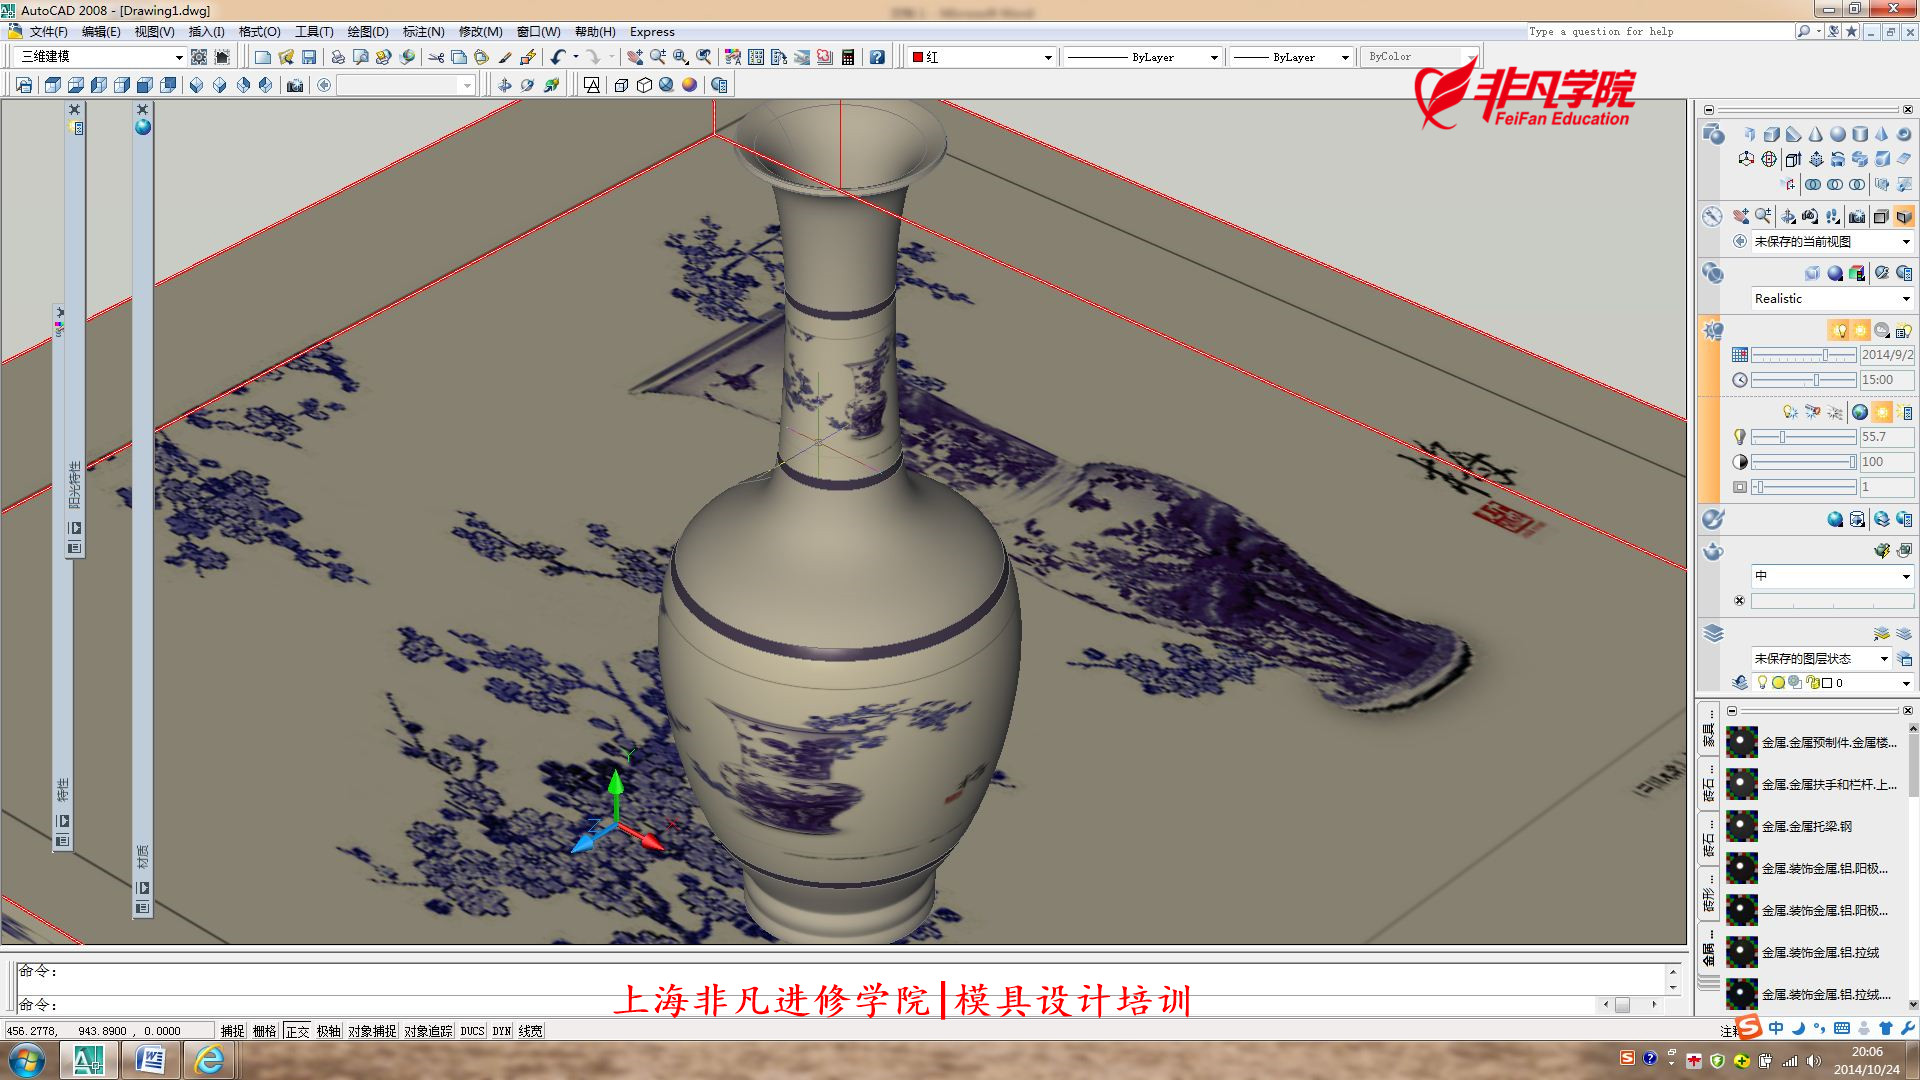Click the Sphere primitive icon in dashboard
The image size is (1920, 1080).
point(1838,134)
